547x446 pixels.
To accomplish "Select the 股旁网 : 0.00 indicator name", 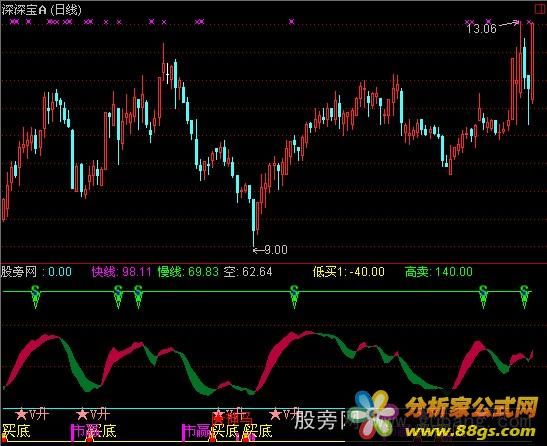I will [x=36, y=272].
